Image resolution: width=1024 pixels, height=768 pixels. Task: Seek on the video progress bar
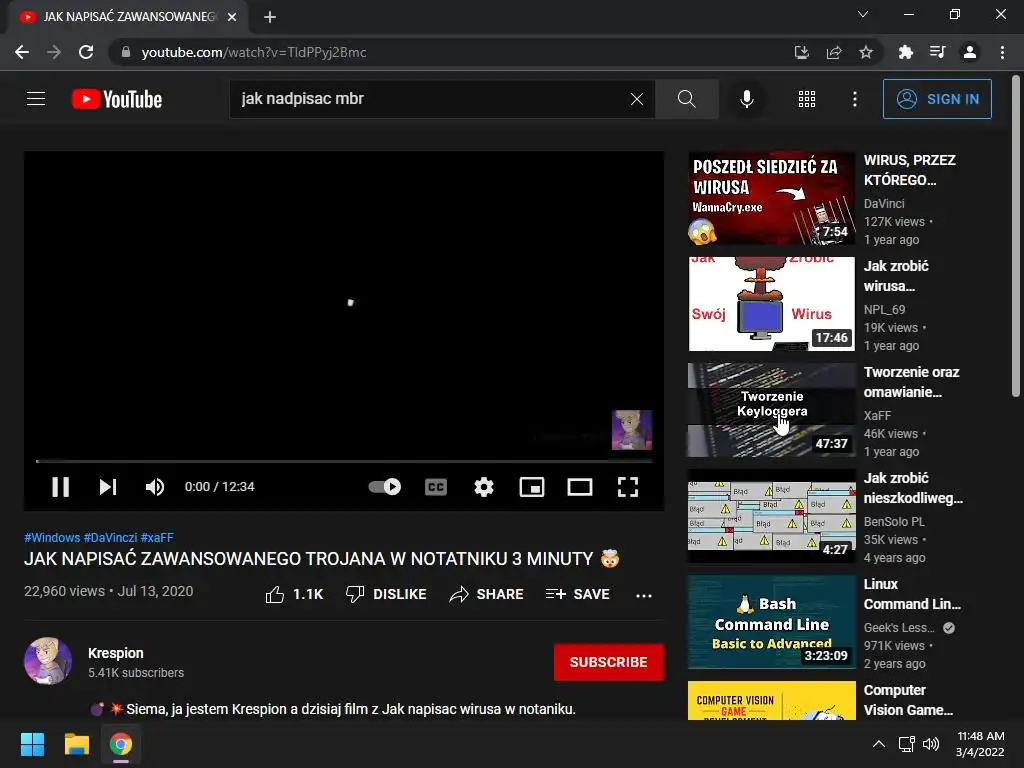[344, 461]
